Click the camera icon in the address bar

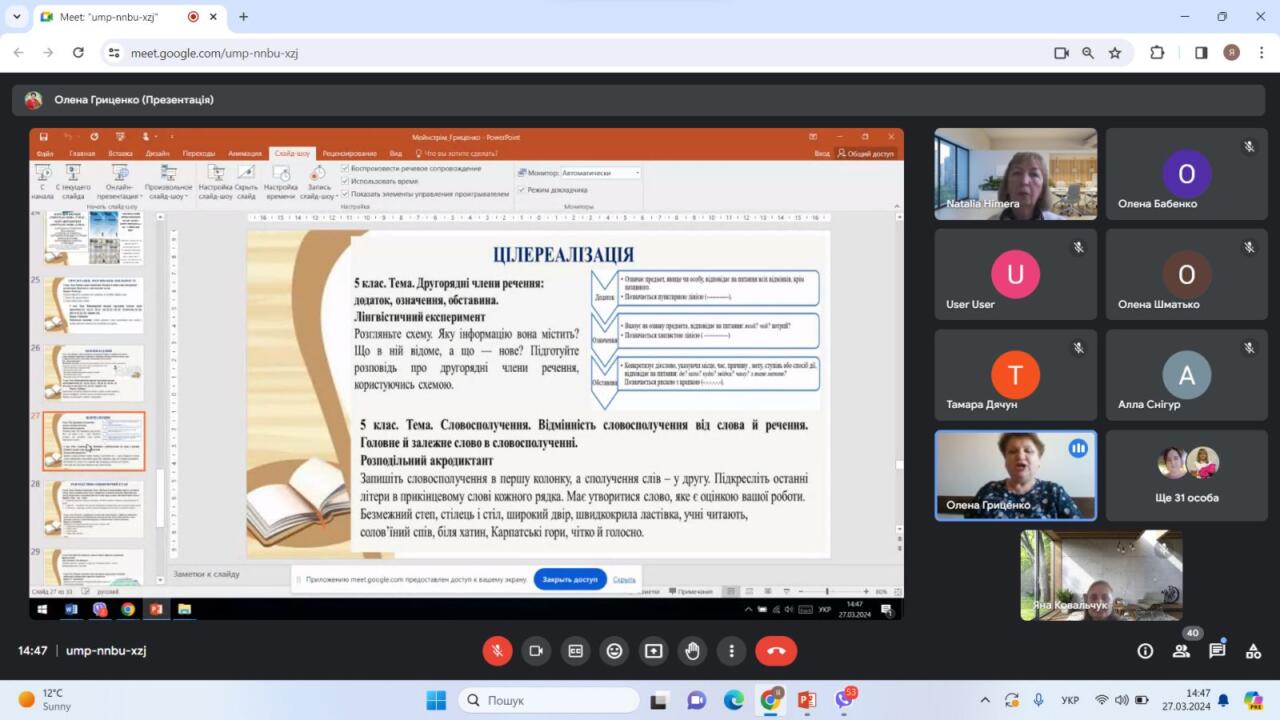[x=1061, y=53]
